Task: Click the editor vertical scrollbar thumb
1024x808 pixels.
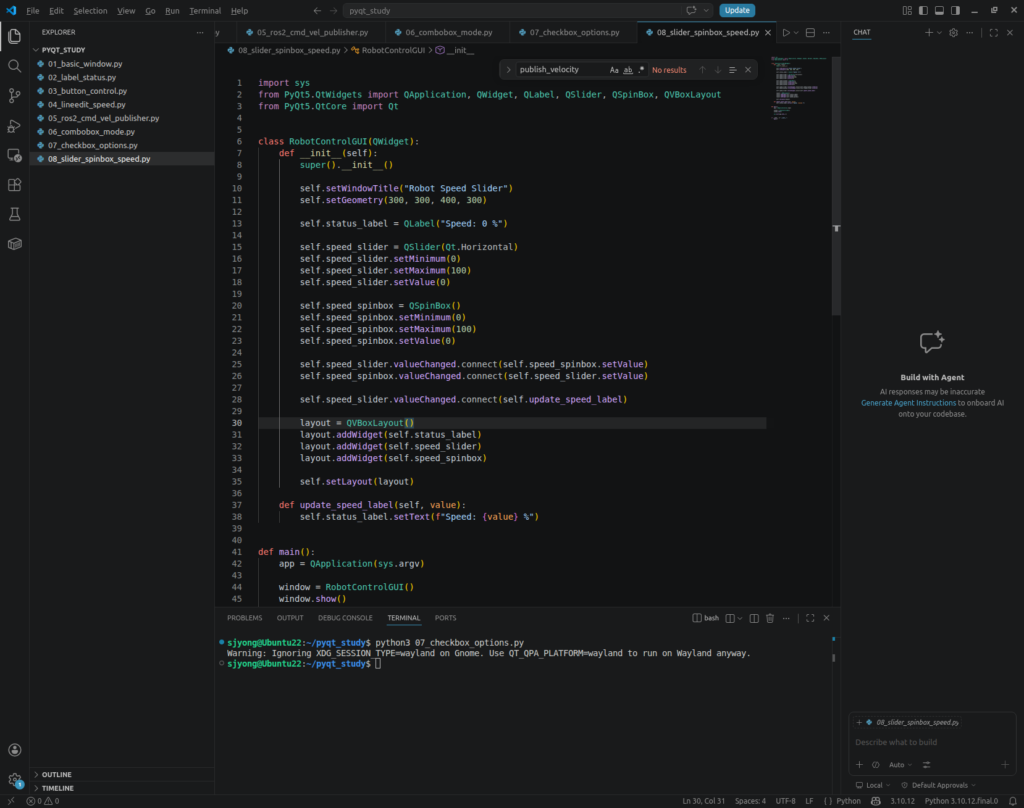Action: click(x=836, y=186)
